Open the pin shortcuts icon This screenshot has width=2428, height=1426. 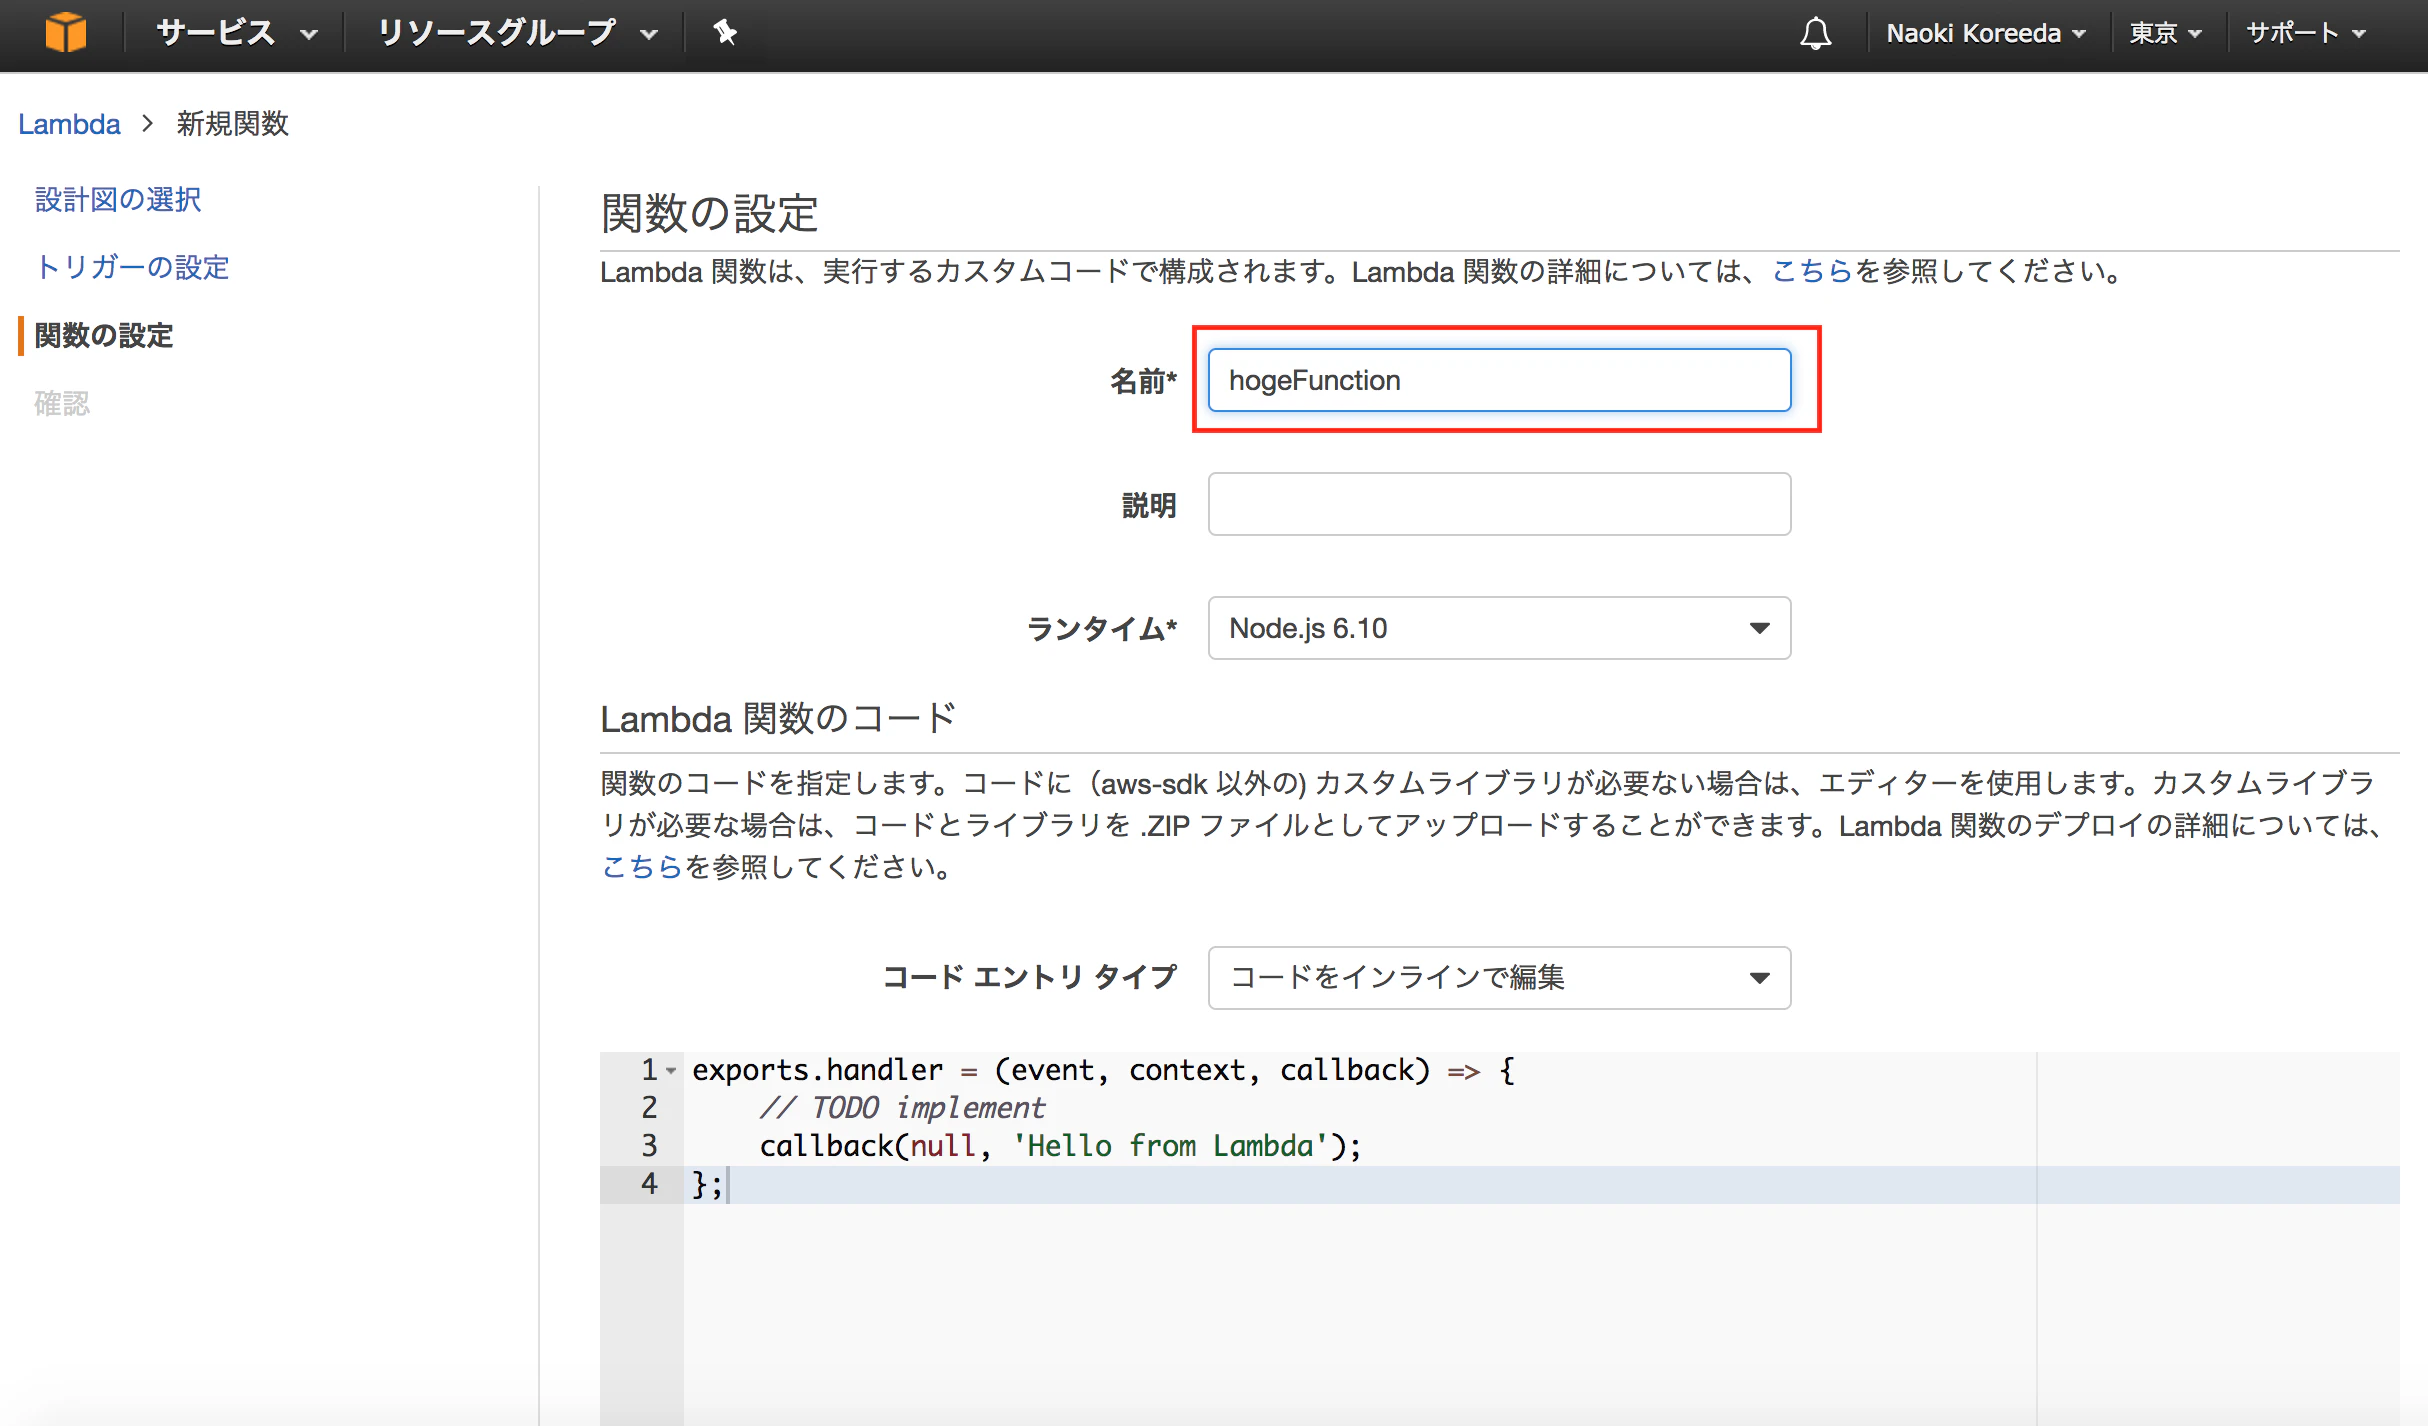(x=725, y=33)
